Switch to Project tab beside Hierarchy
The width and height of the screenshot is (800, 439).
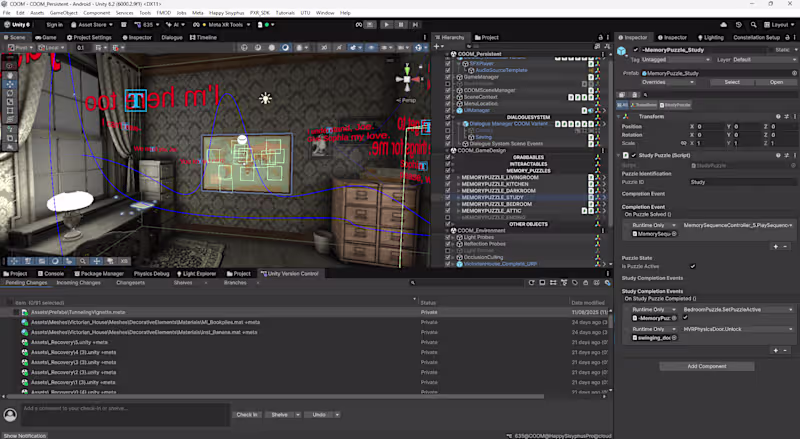(x=487, y=37)
